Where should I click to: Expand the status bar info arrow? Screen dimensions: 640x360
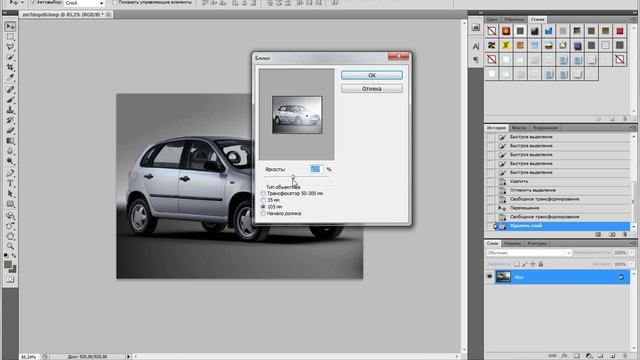pos(128,356)
